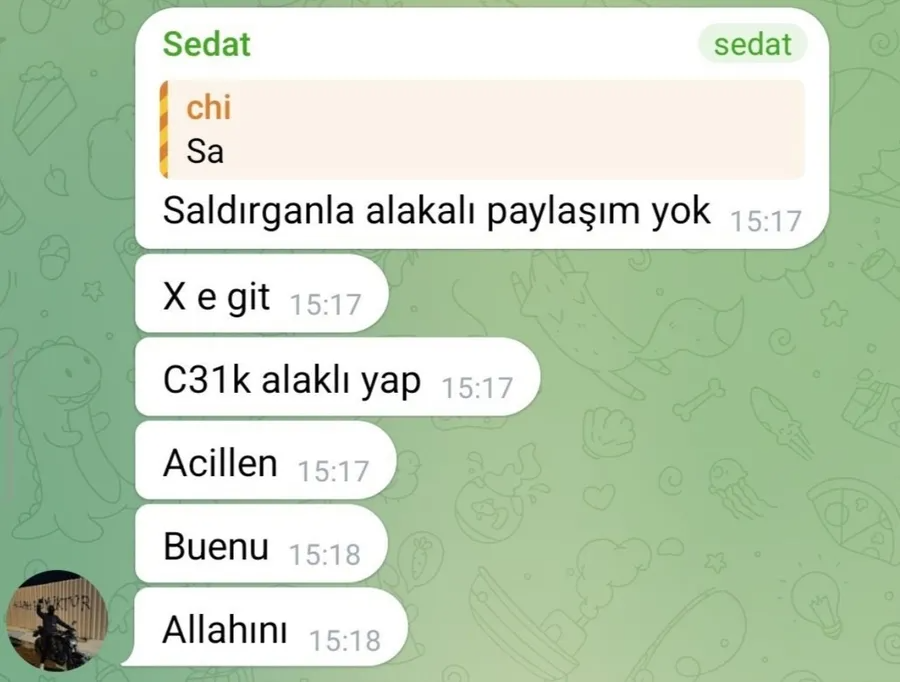Image resolution: width=900 pixels, height=682 pixels.
Task: Select the Buenu message bubble
Action: pyautogui.click(x=261, y=544)
